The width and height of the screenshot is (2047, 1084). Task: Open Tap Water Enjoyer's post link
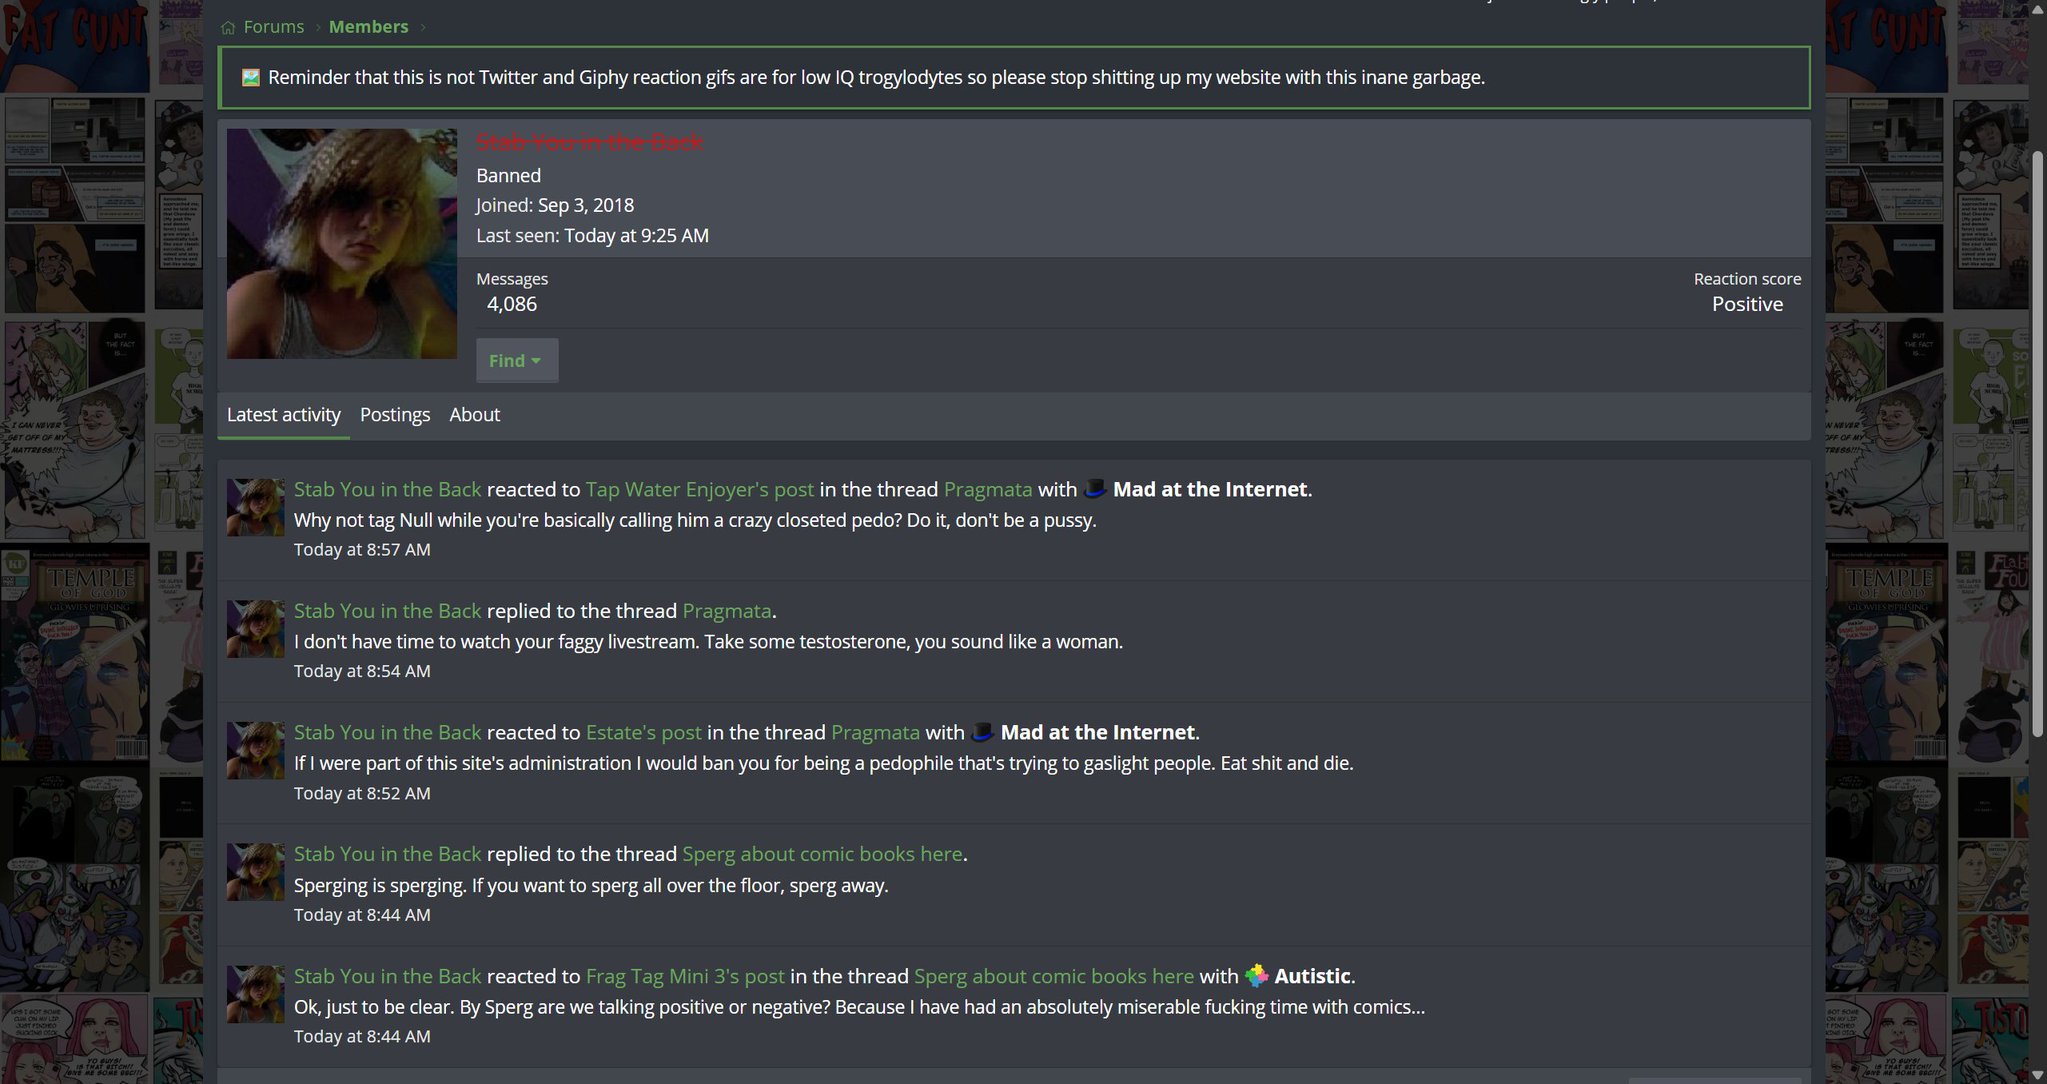pos(699,489)
